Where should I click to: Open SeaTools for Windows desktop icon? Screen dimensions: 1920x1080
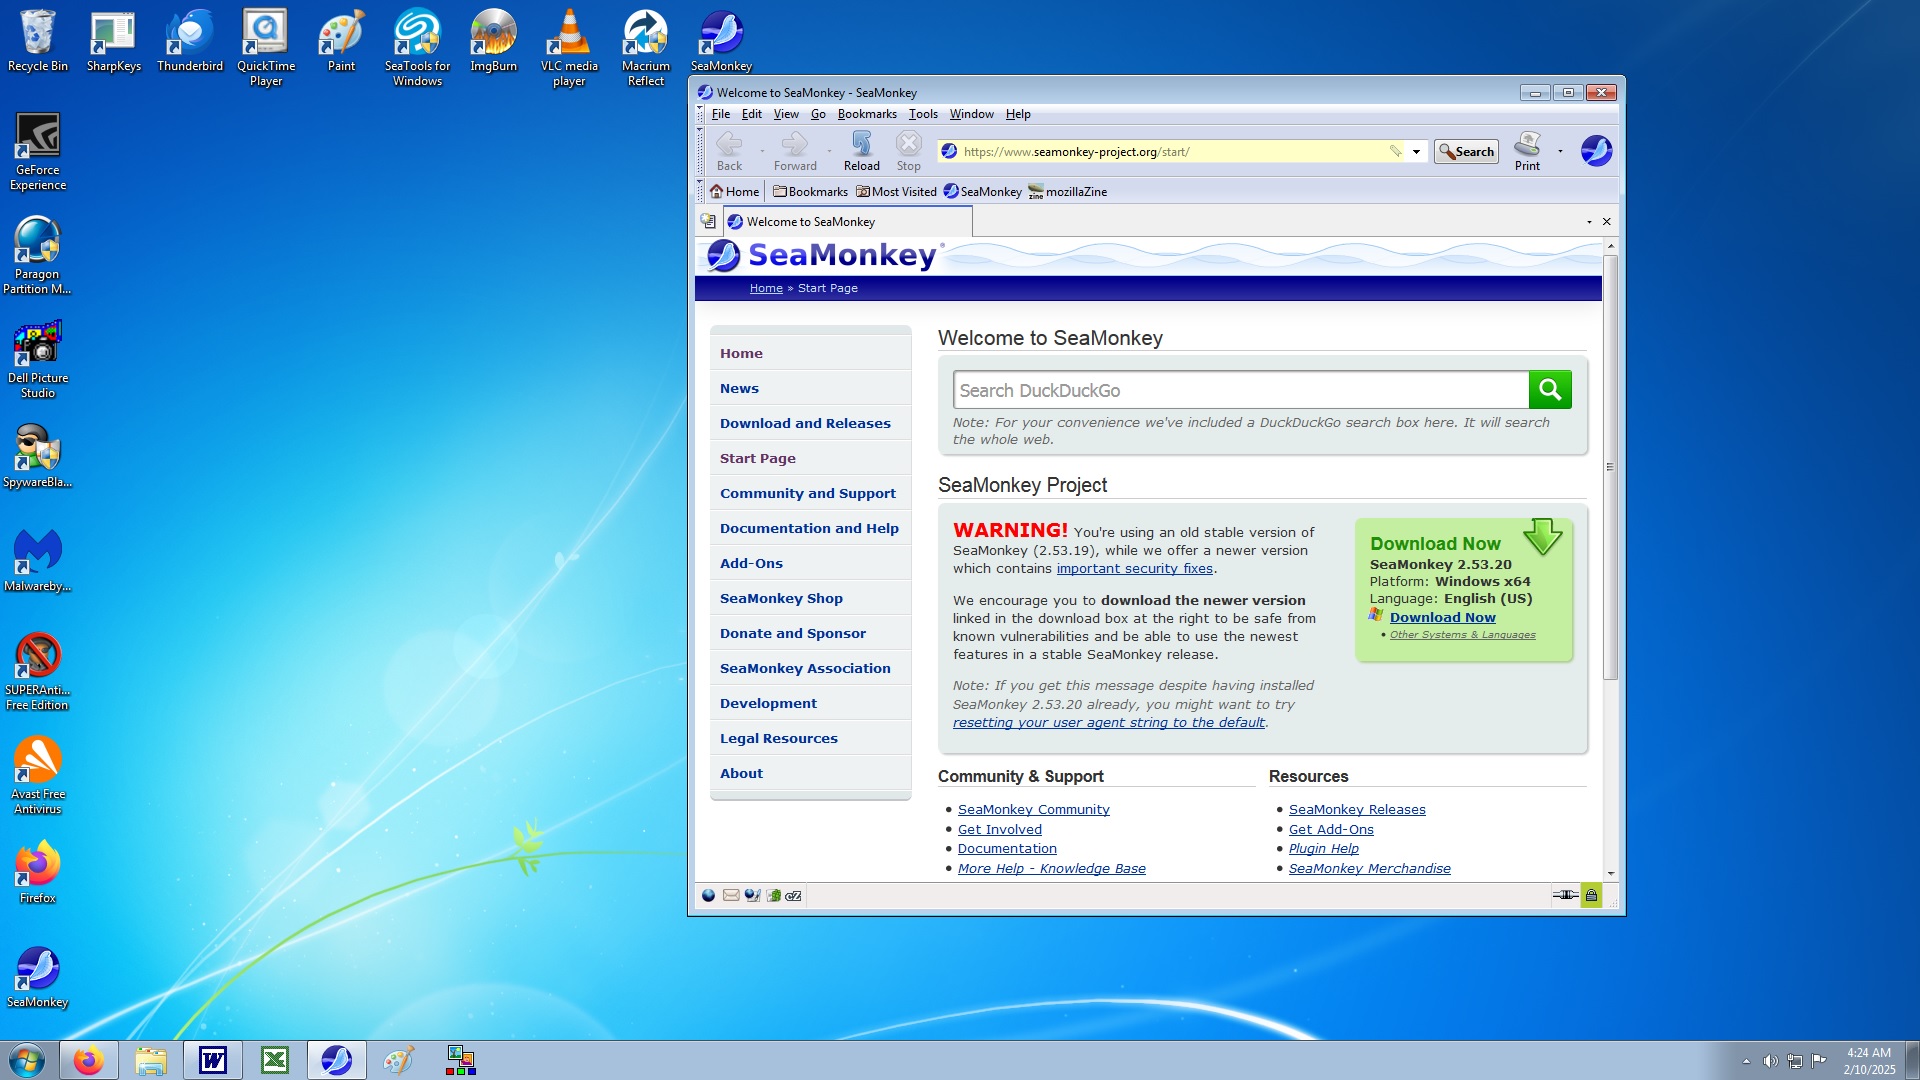417,48
